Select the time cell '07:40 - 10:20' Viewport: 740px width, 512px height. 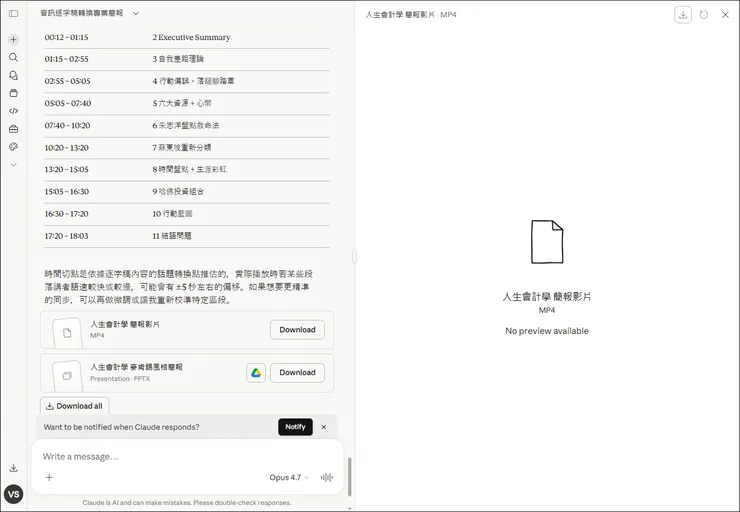coord(67,126)
